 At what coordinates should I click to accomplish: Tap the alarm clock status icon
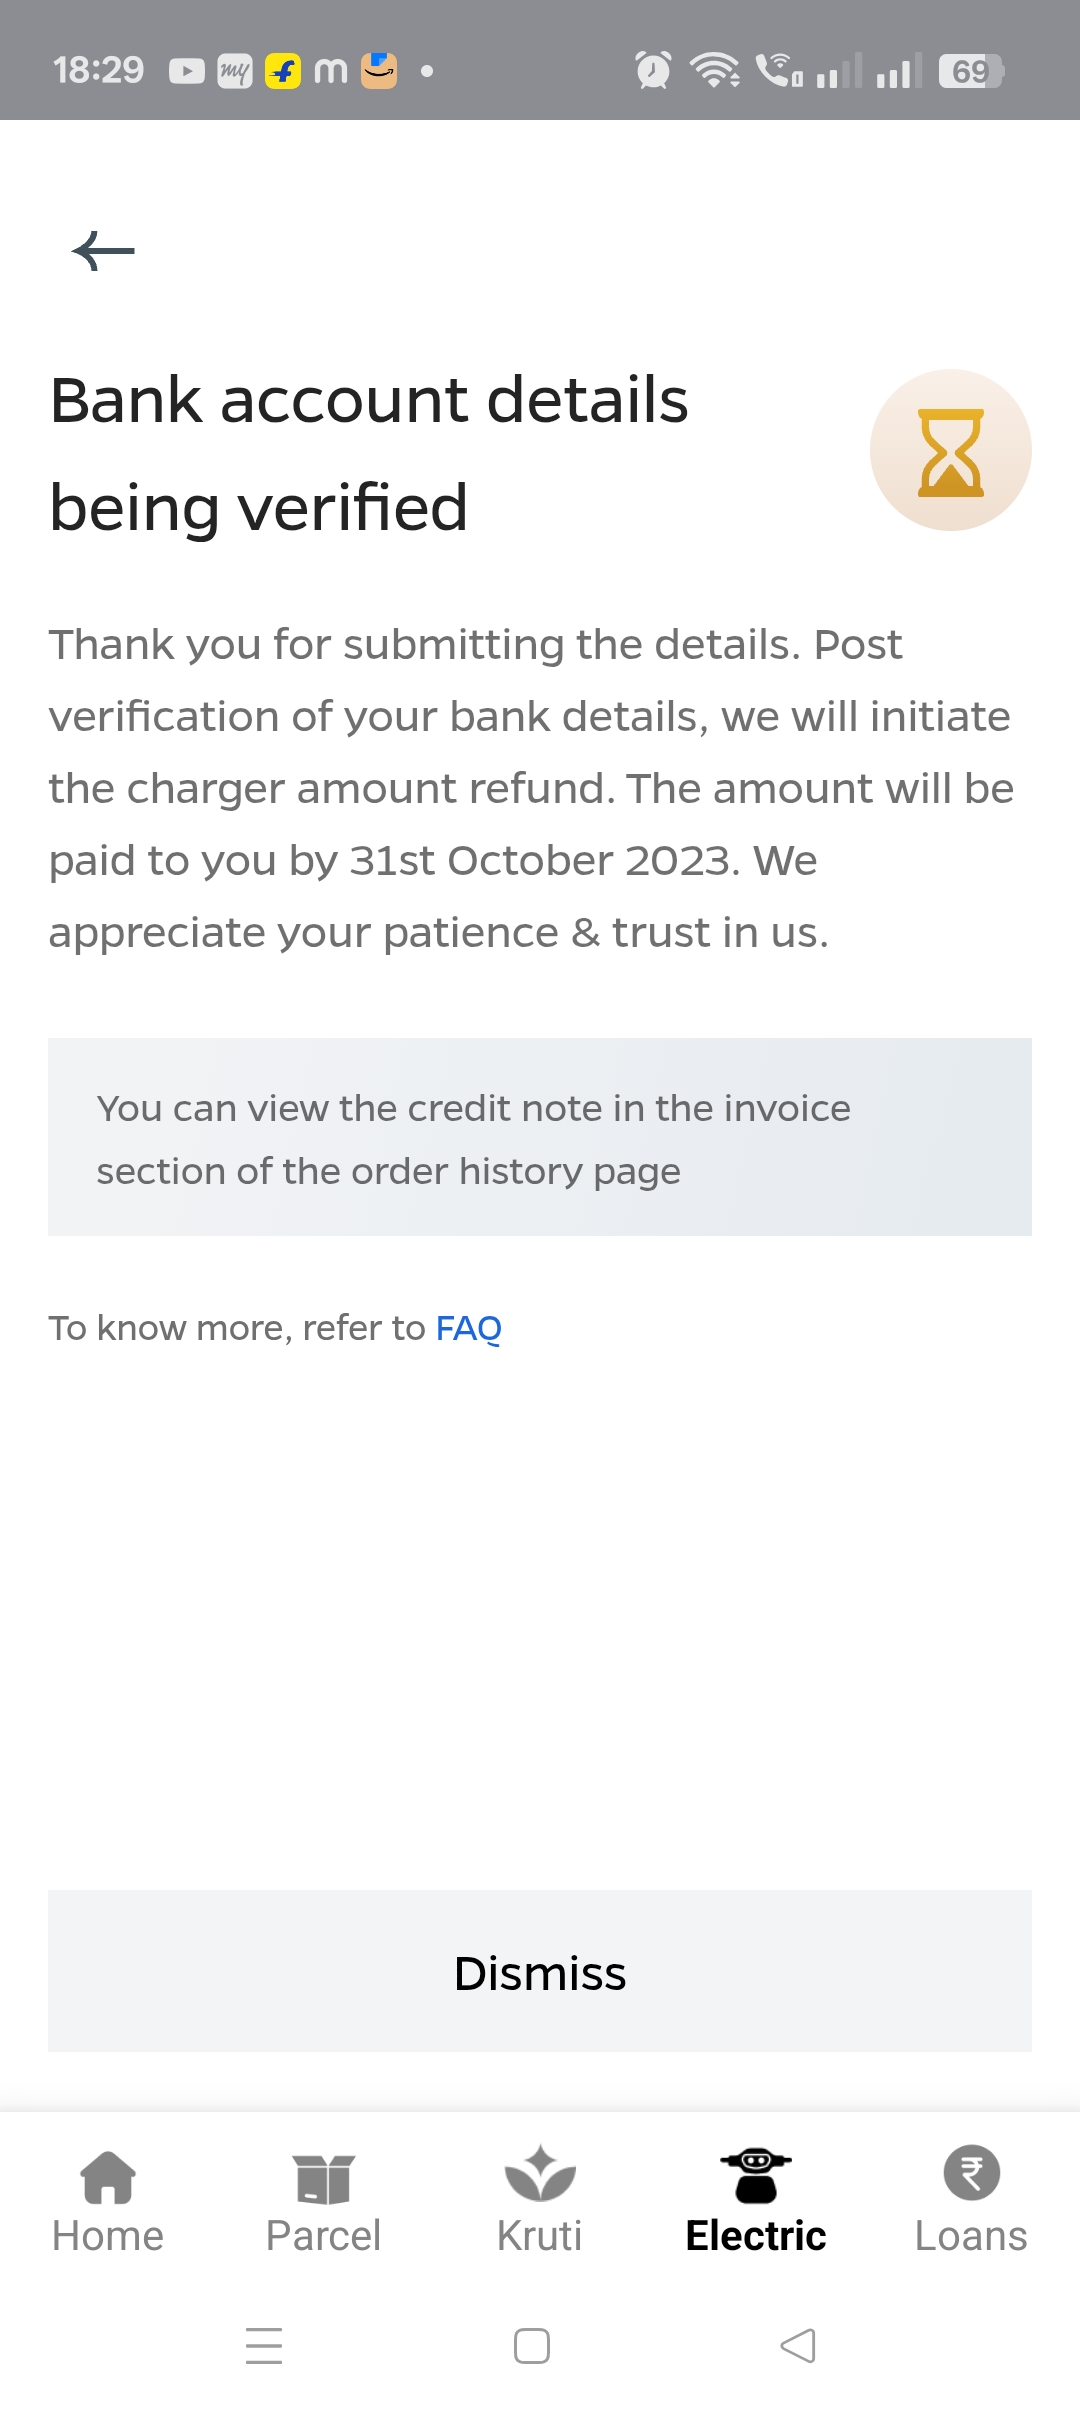(653, 71)
